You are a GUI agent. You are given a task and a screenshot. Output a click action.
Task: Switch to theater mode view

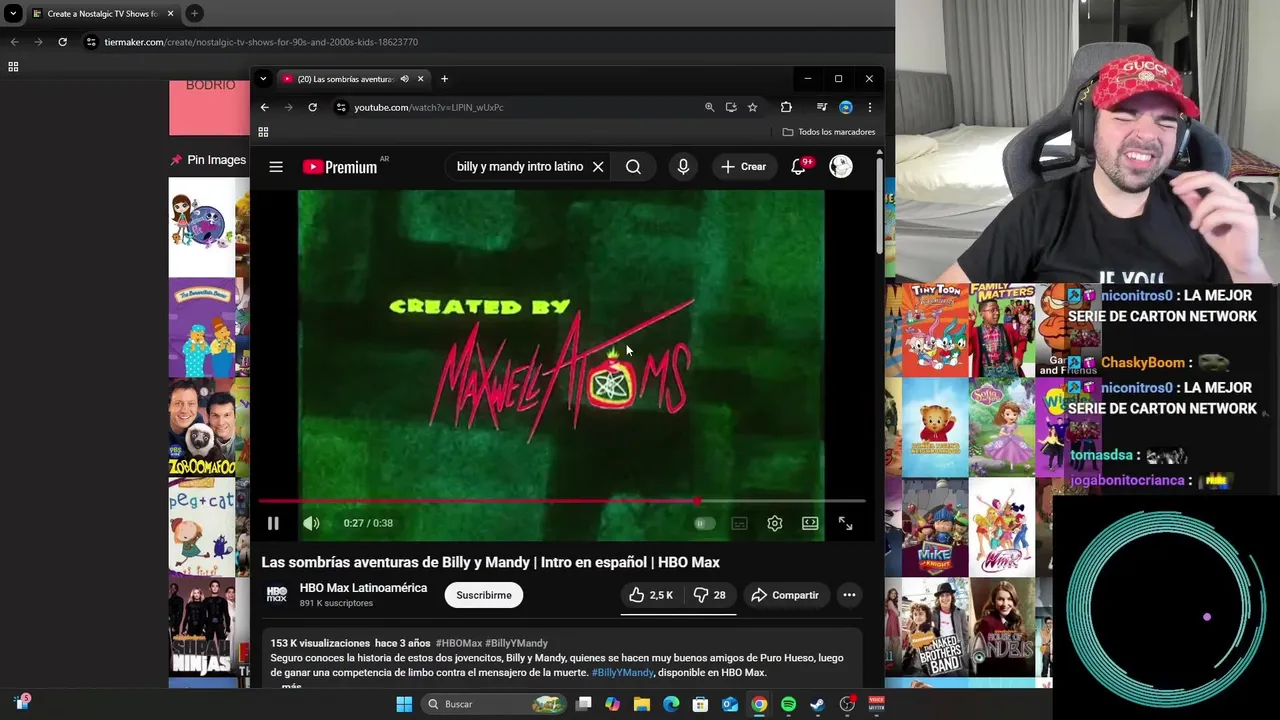click(x=810, y=523)
